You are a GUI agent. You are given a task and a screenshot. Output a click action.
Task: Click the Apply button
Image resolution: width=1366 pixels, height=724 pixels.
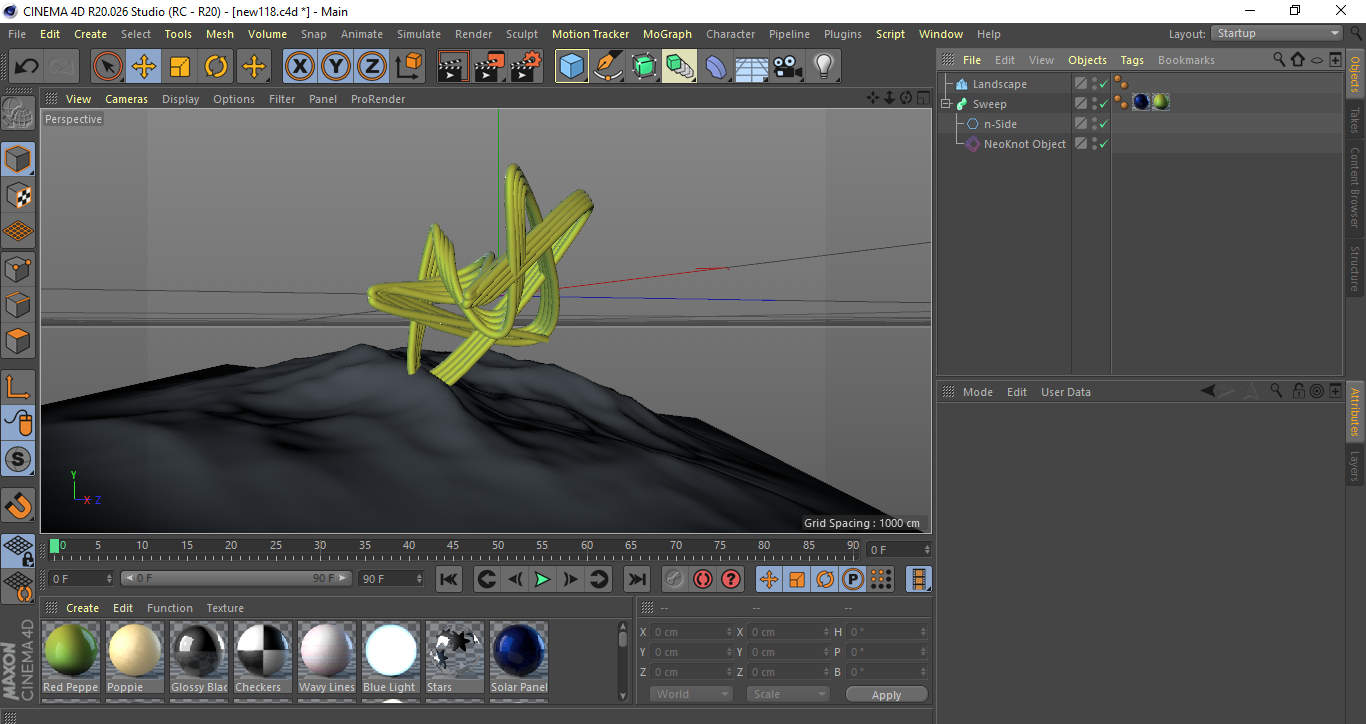pos(886,695)
